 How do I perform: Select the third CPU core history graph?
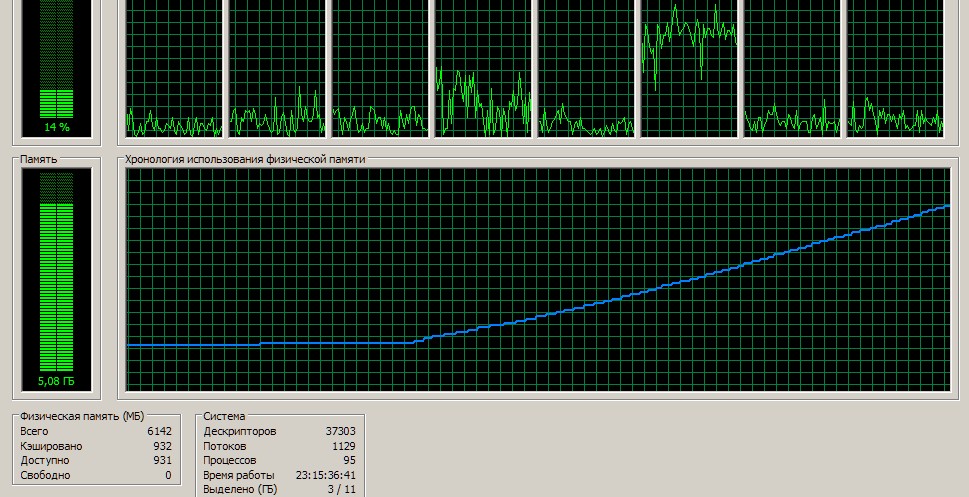(x=380, y=68)
